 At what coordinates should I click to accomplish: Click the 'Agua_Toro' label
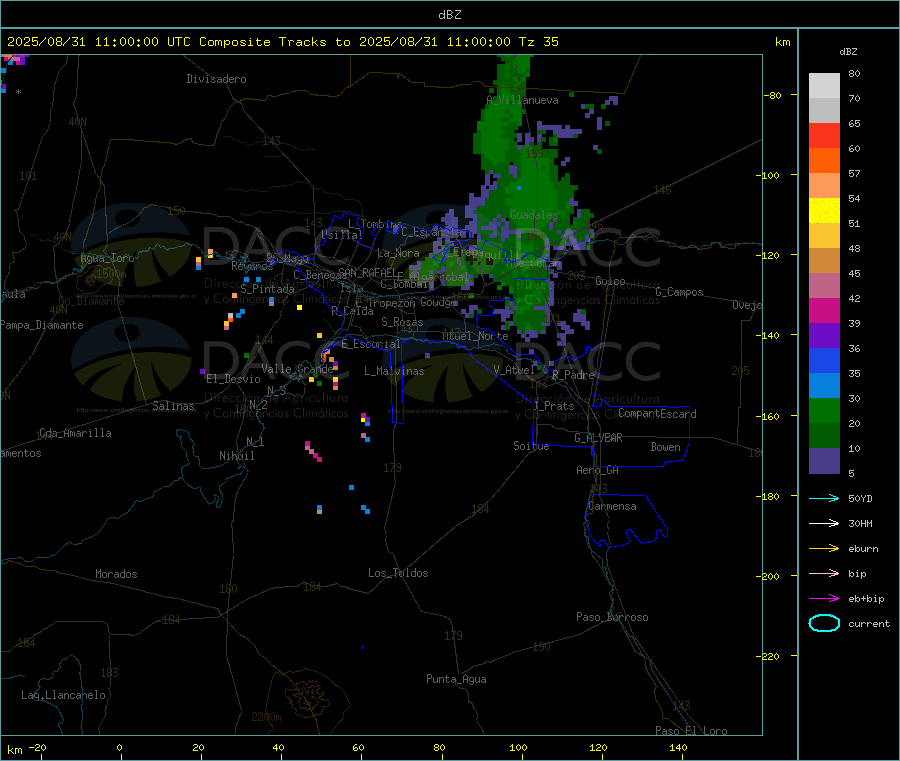click(107, 258)
